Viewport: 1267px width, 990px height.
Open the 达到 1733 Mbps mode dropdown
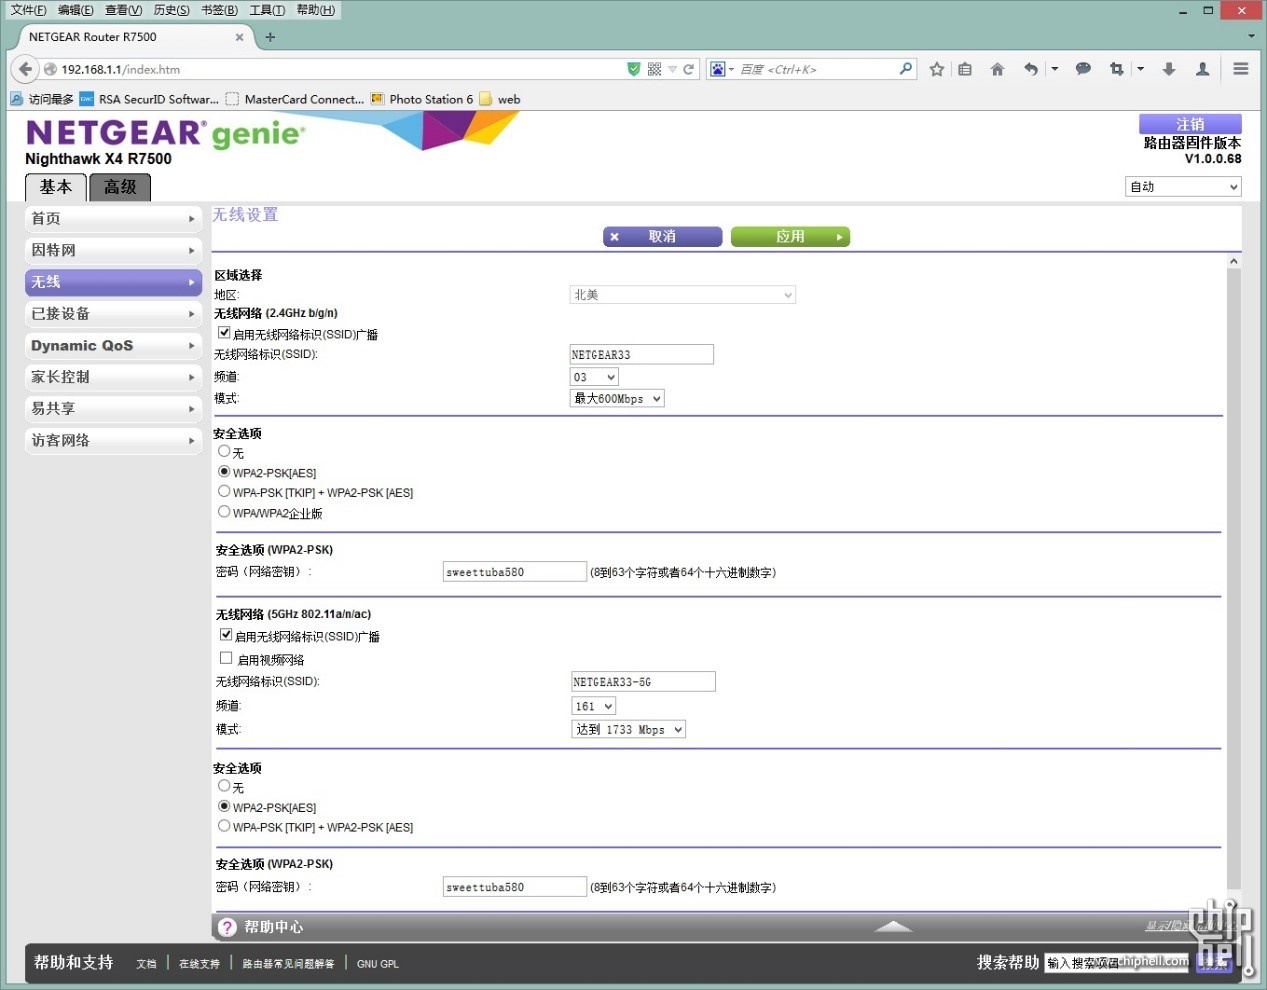(629, 729)
